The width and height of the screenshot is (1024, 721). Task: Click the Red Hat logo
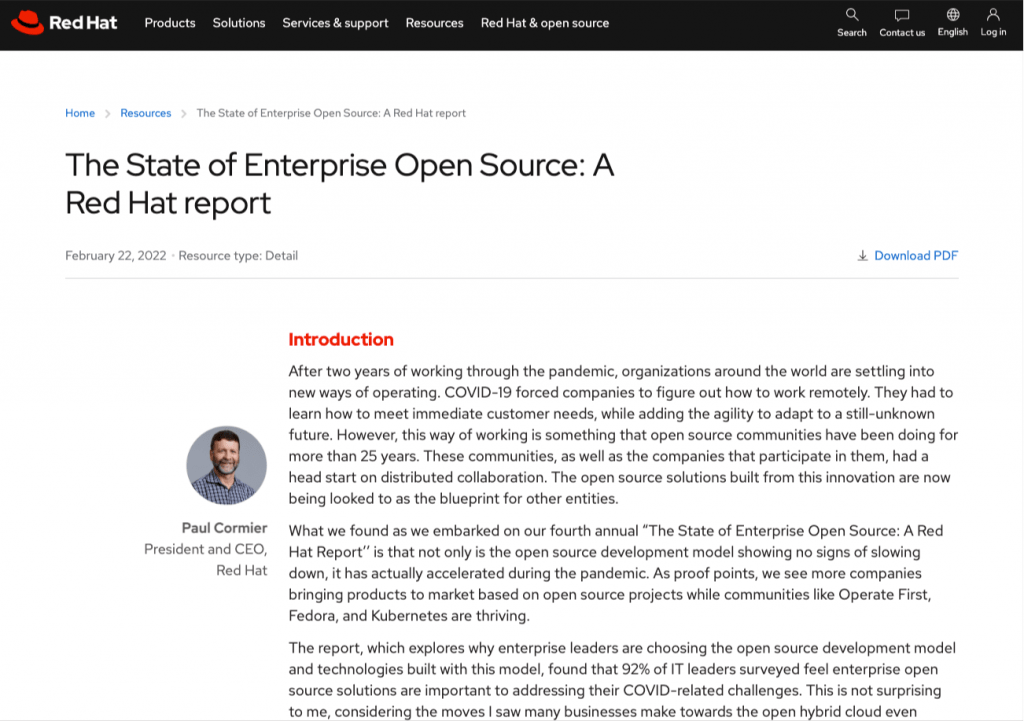point(64,23)
